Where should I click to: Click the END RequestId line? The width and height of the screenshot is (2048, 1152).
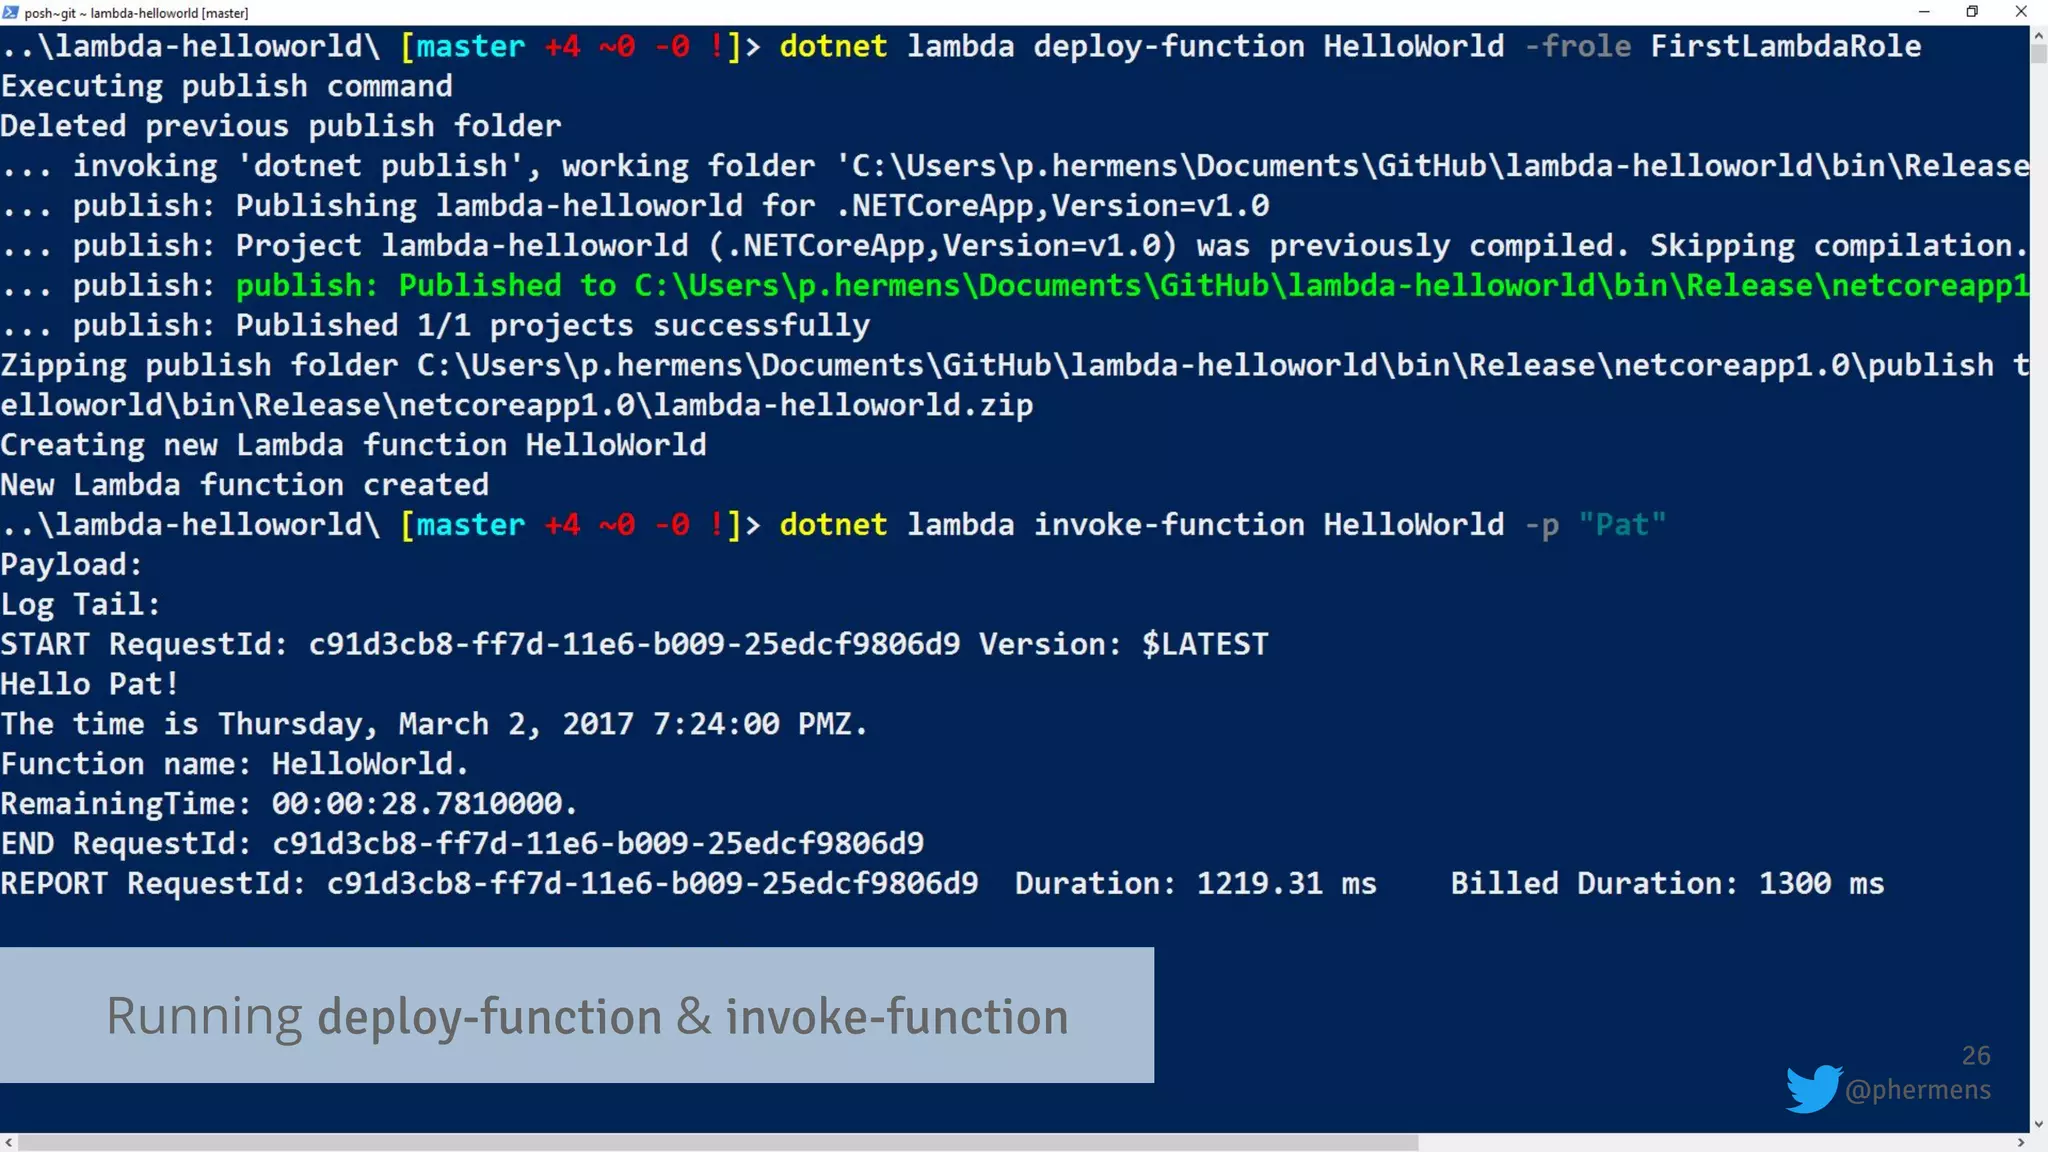coord(462,844)
